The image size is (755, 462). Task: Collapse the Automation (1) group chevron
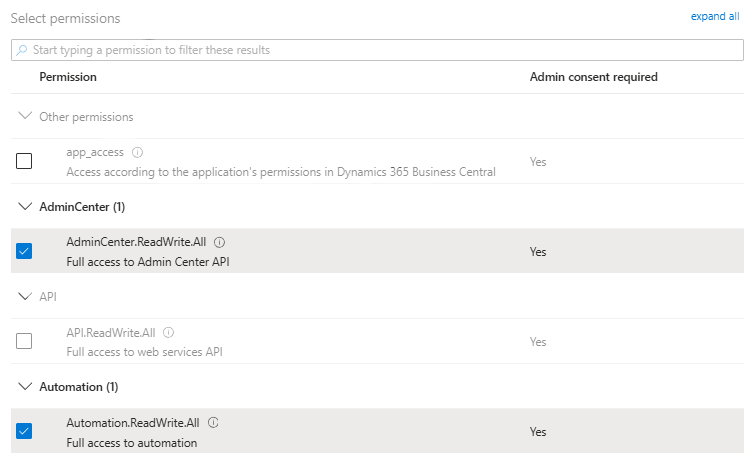tap(25, 386)
